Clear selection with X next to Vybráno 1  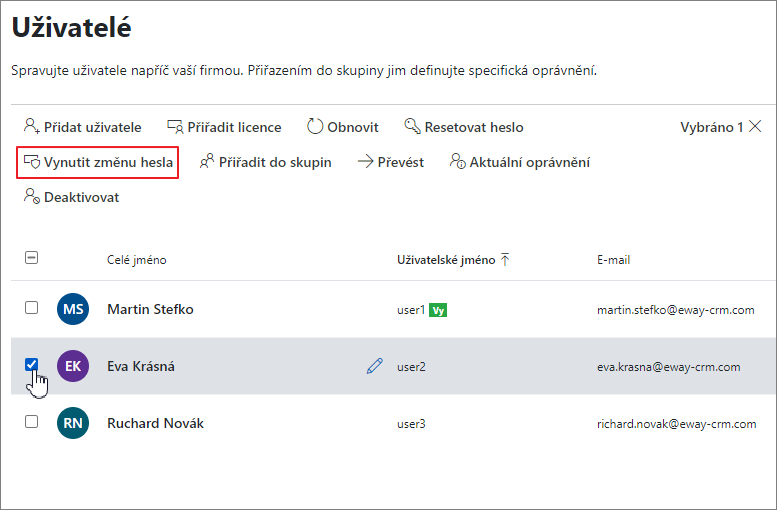[x=755, y=127]
